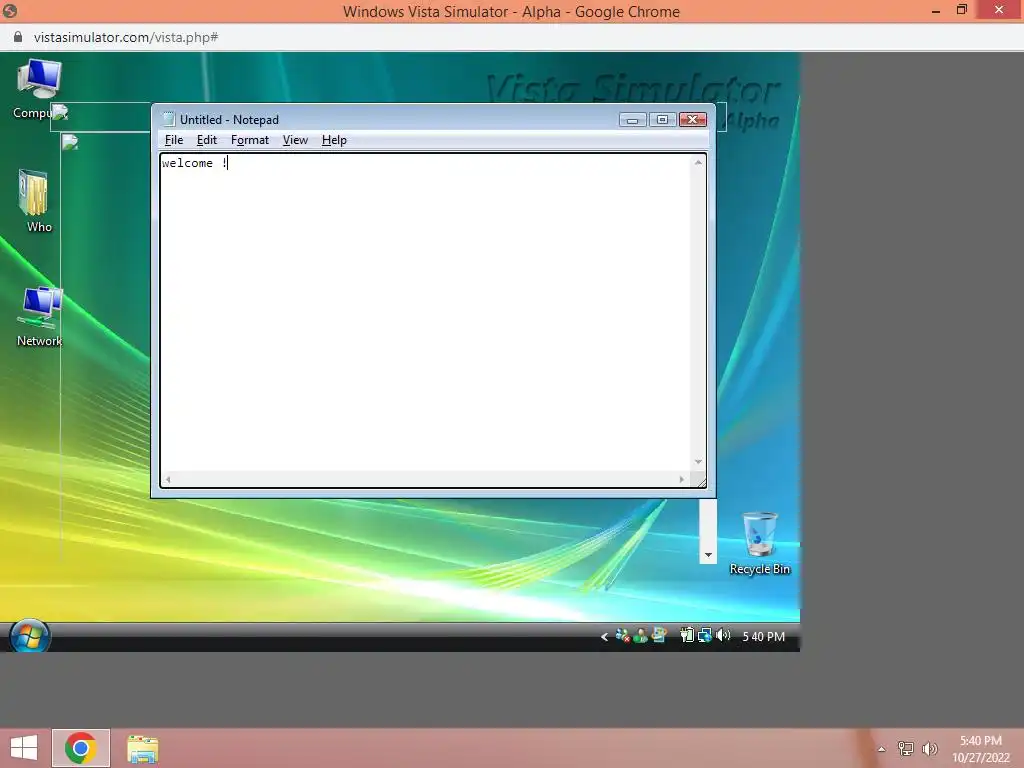Click the lock icon in address bar
The height and width of the screenshot is (768, 1024).
pos(18,37)
